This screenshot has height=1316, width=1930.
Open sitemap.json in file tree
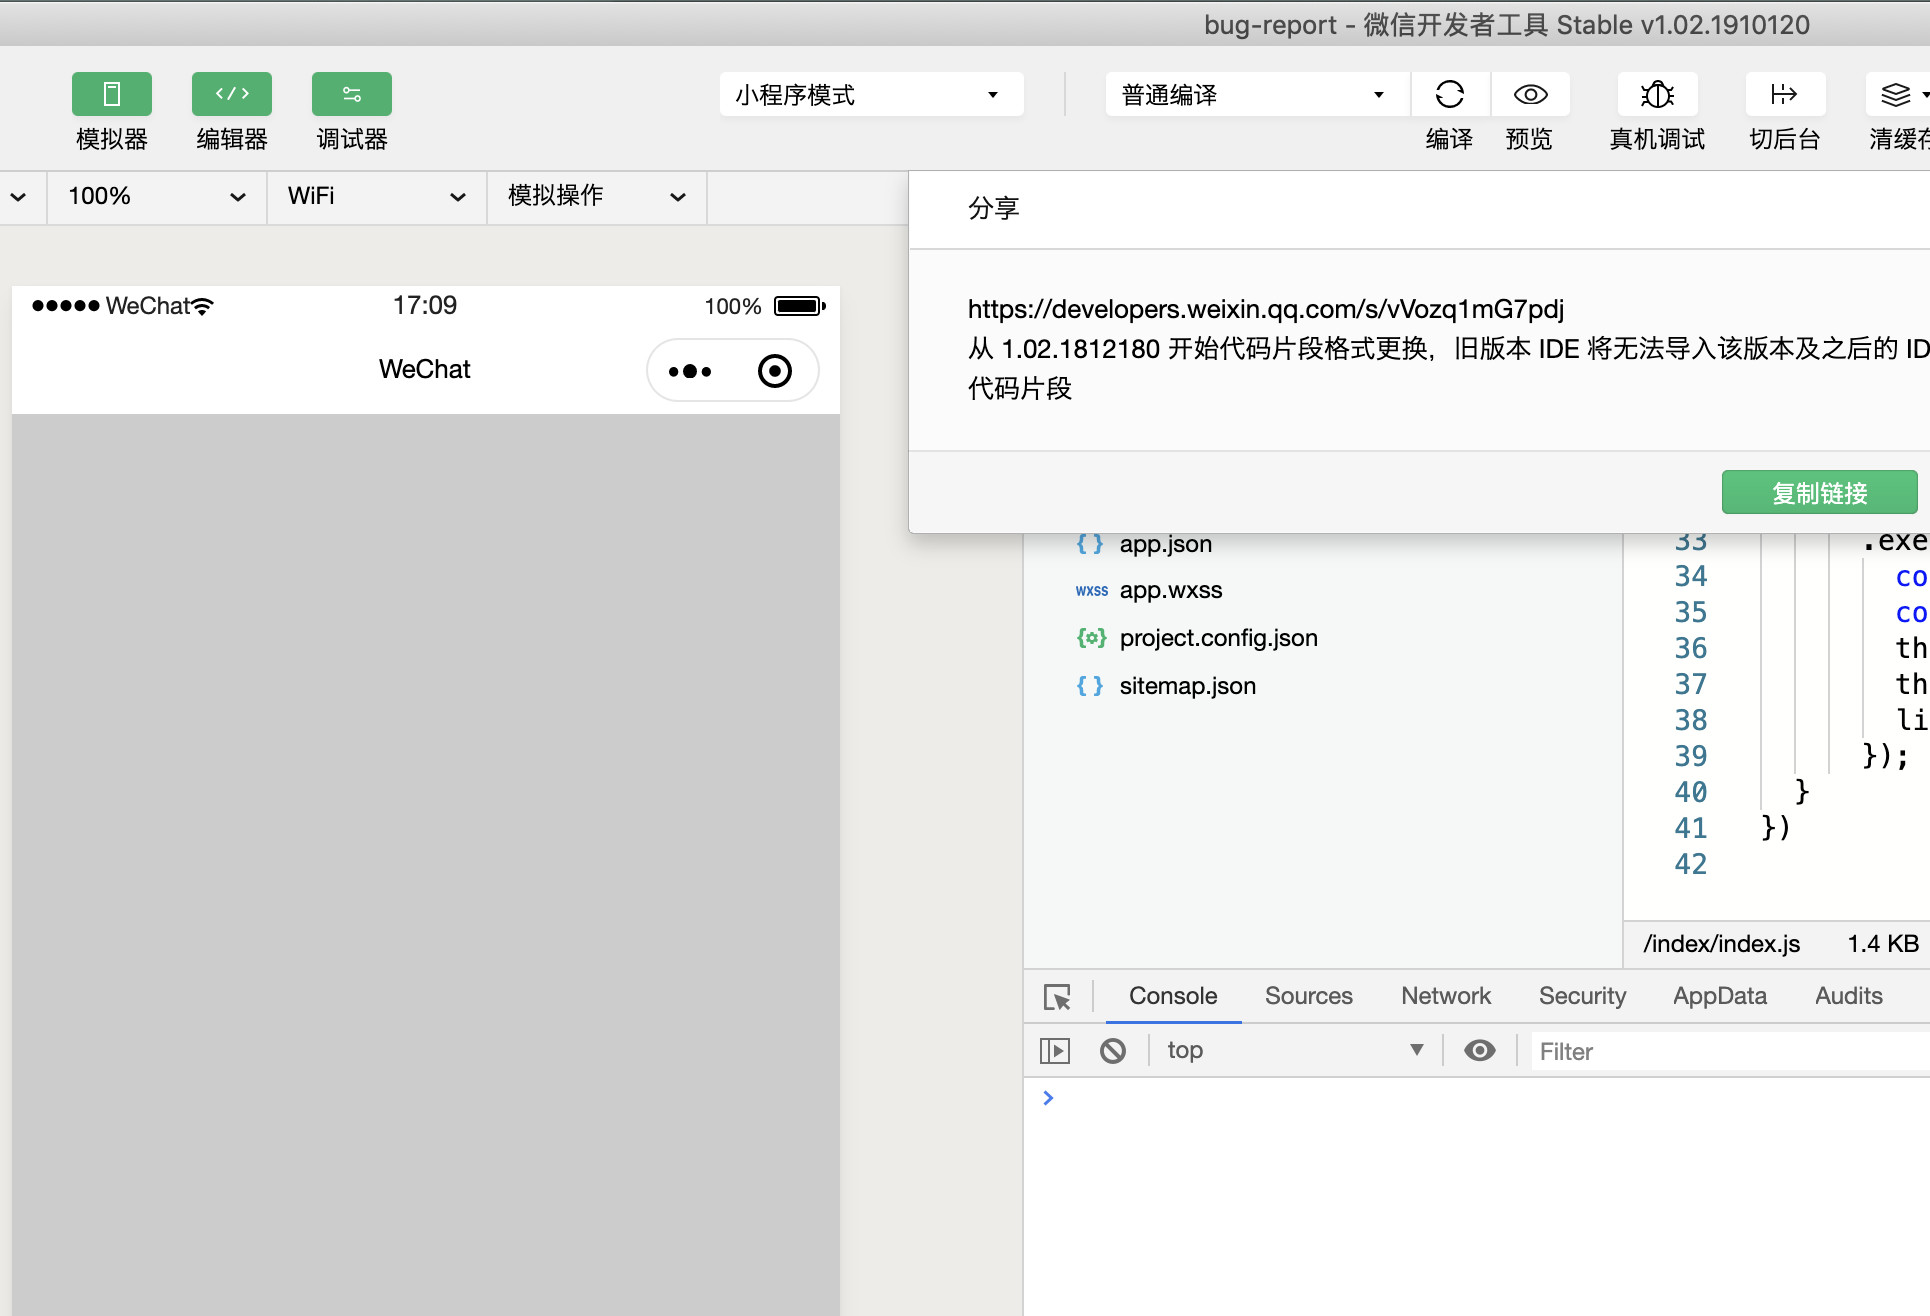(1187, 686)
